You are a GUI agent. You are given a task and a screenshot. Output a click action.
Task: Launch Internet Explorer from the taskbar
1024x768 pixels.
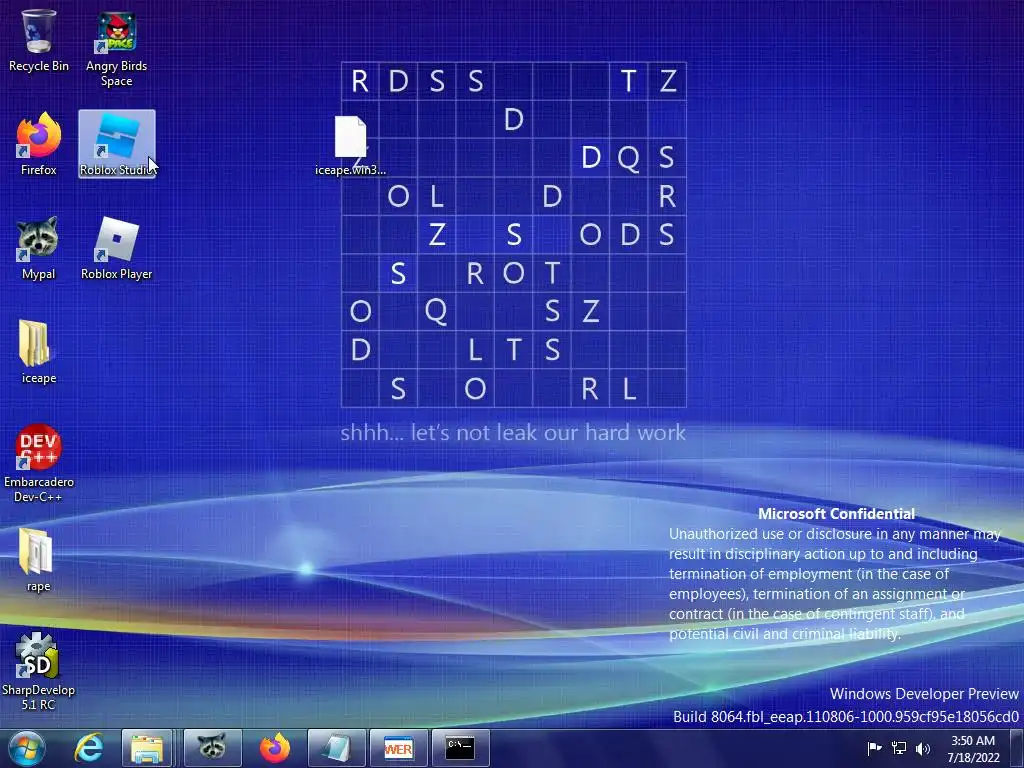point(89,748)
